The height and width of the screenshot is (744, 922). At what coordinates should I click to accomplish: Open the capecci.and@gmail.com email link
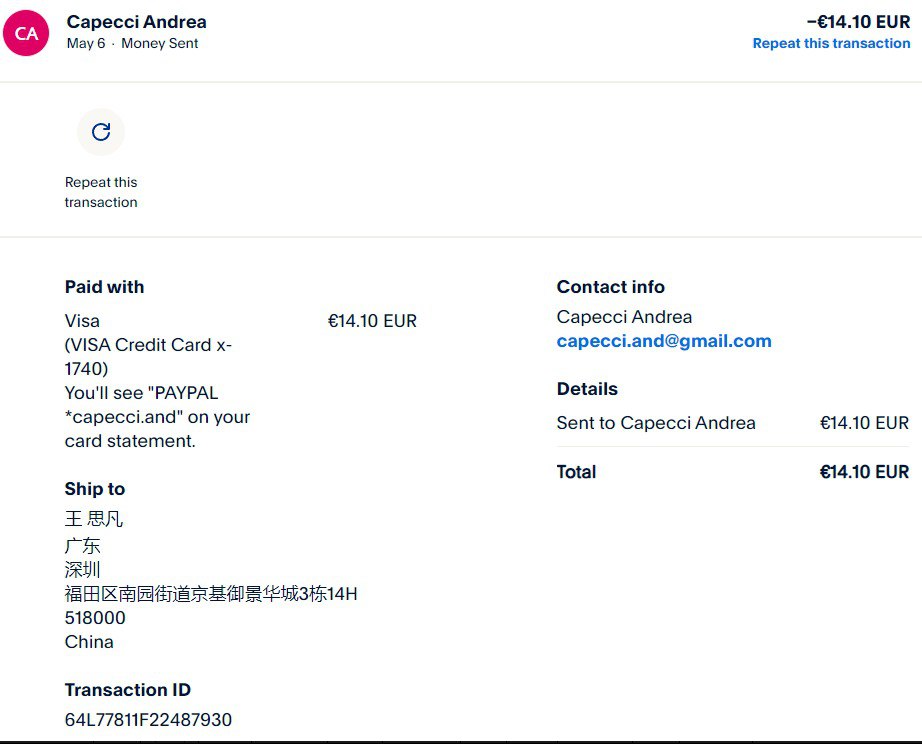[664, 341]
